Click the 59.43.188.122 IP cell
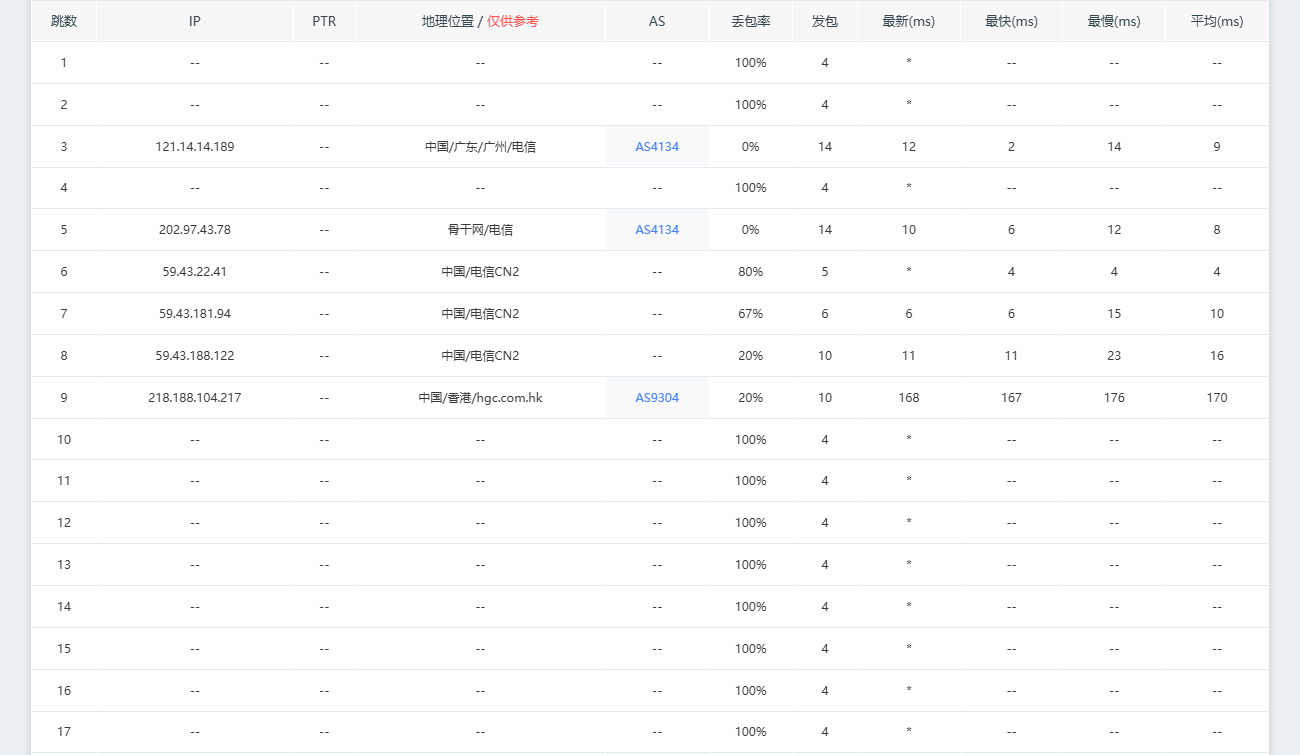This screenshot has height=755, width=1300. (195, 356)
